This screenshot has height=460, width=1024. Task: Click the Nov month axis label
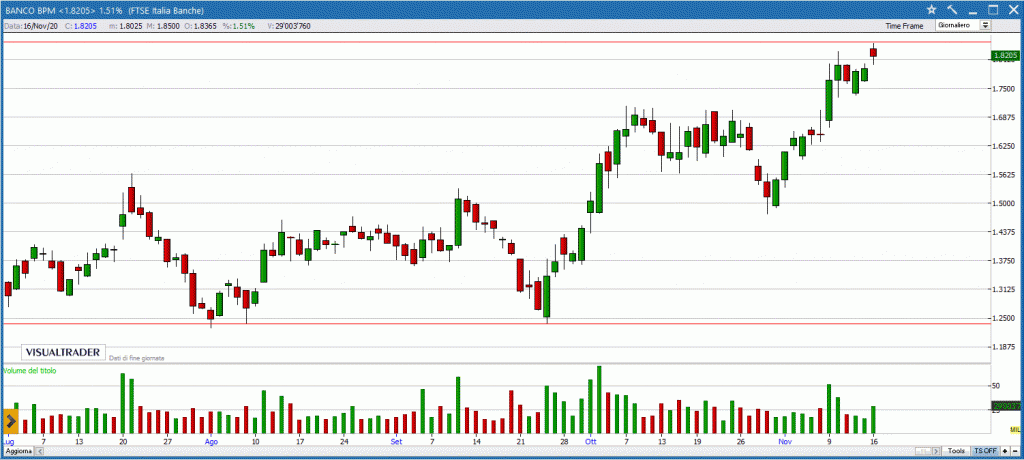(784, 442)
